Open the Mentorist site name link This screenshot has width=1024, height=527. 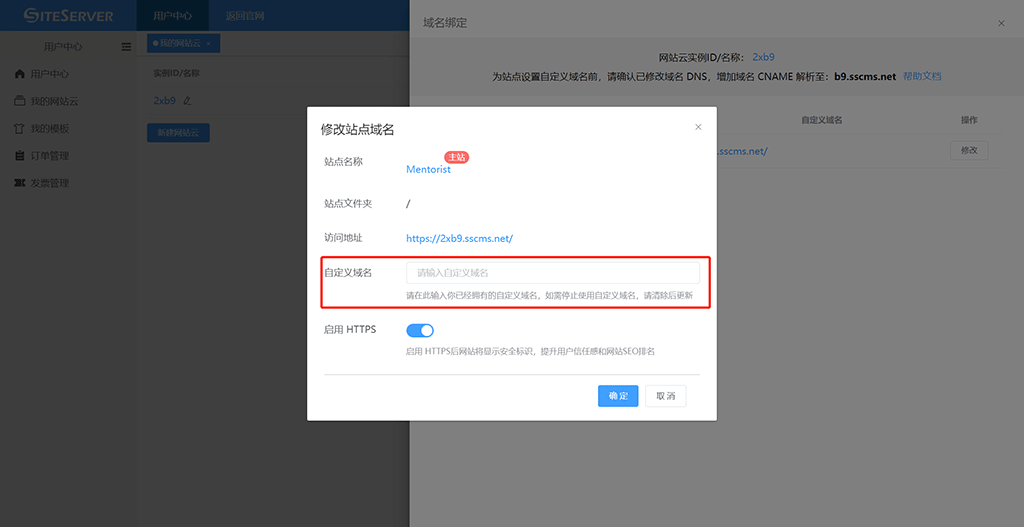428,170
